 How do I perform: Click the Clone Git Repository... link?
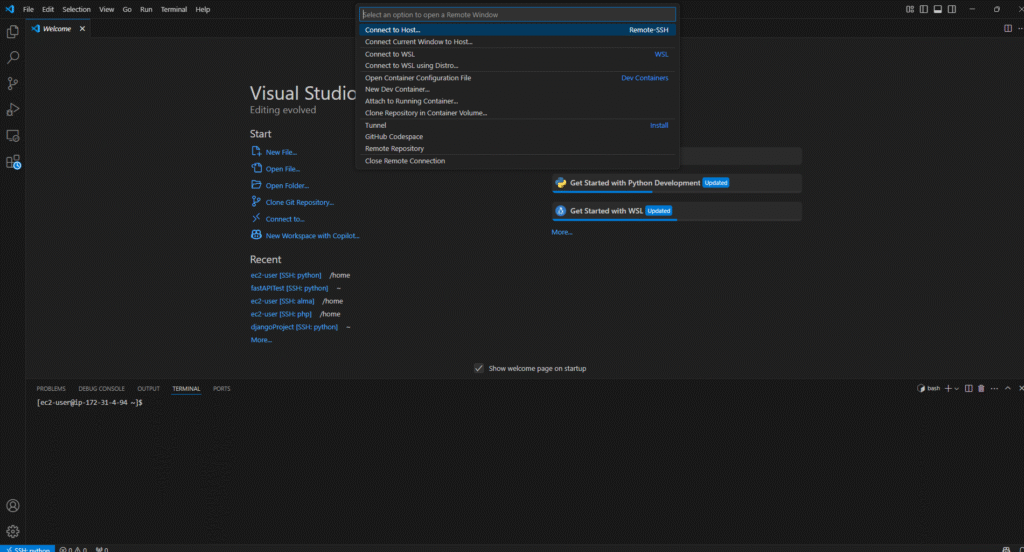(x=299, y=202)
